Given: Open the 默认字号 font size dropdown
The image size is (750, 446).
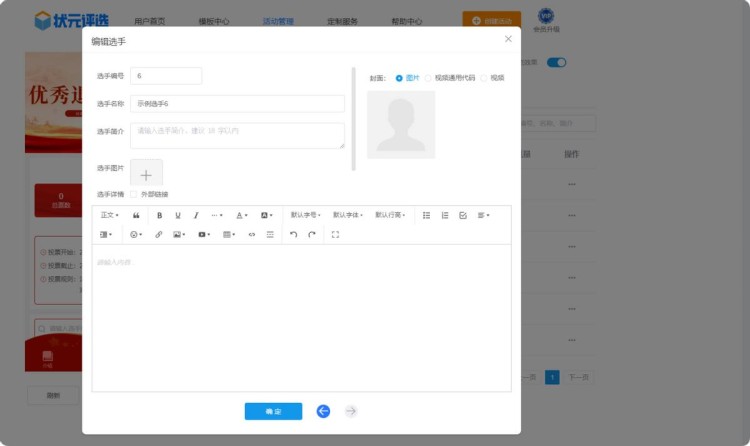Looking at the screenshot, I should coord(306,215).
